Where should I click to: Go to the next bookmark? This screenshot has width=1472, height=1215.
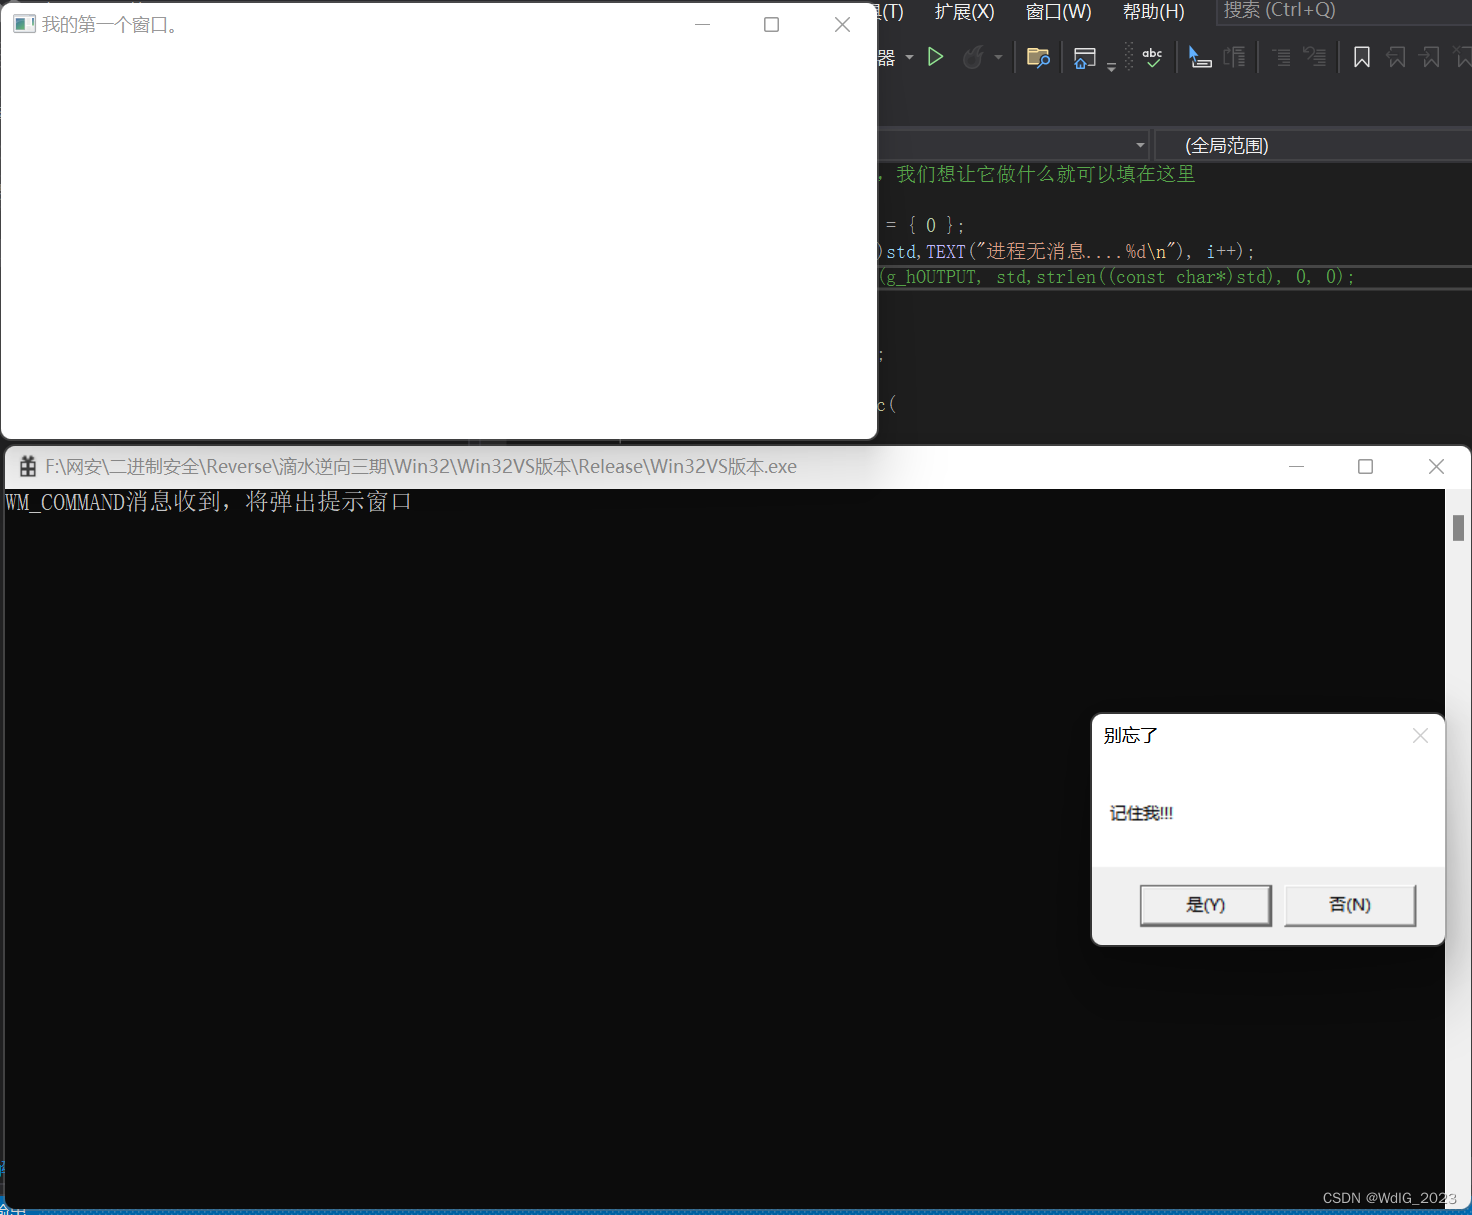click(x=1430, y=58)
